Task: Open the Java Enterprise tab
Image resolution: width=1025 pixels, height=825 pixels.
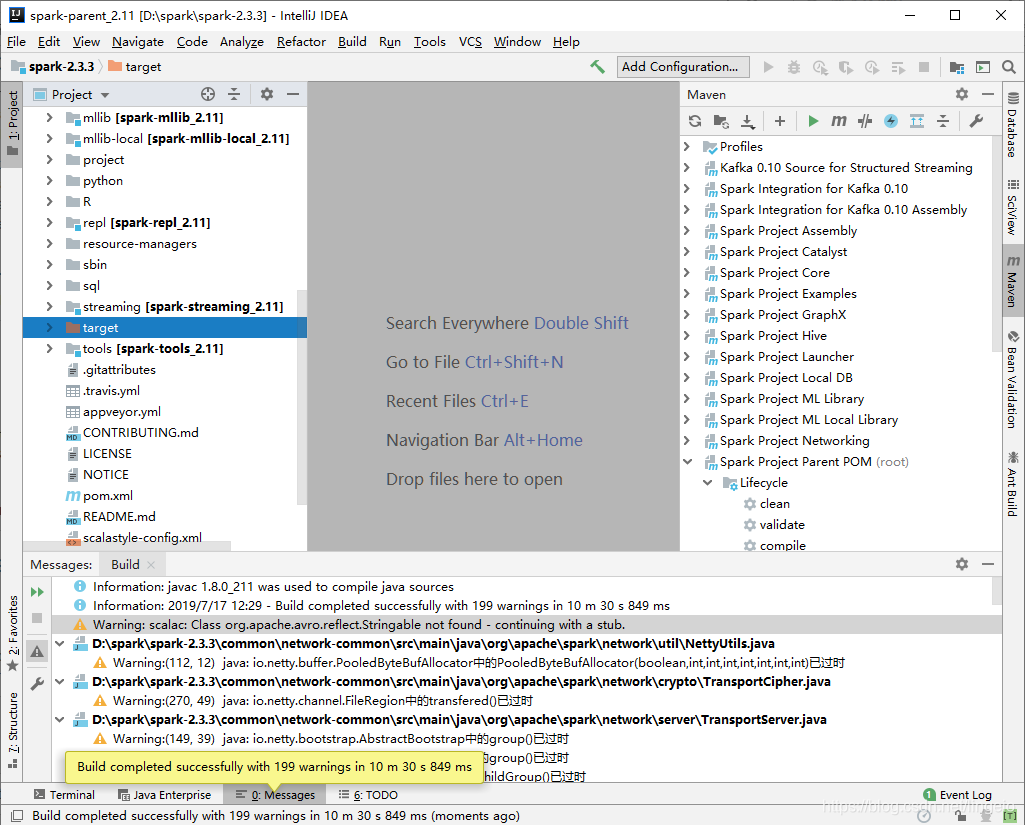Action: tap(164, 795)
